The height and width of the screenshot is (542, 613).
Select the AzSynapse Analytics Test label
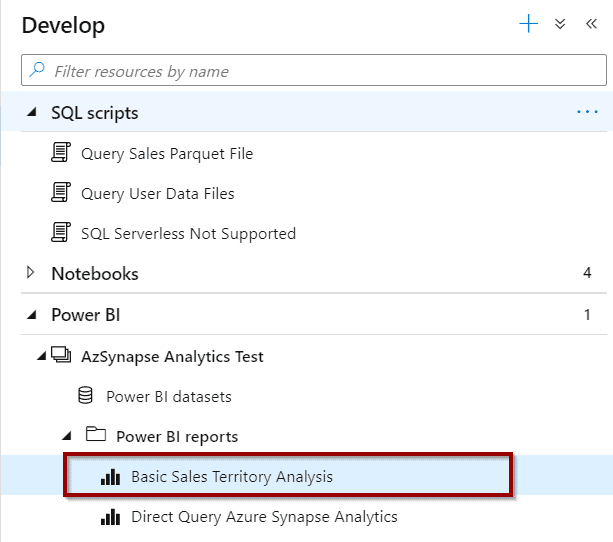pos(172,357)
